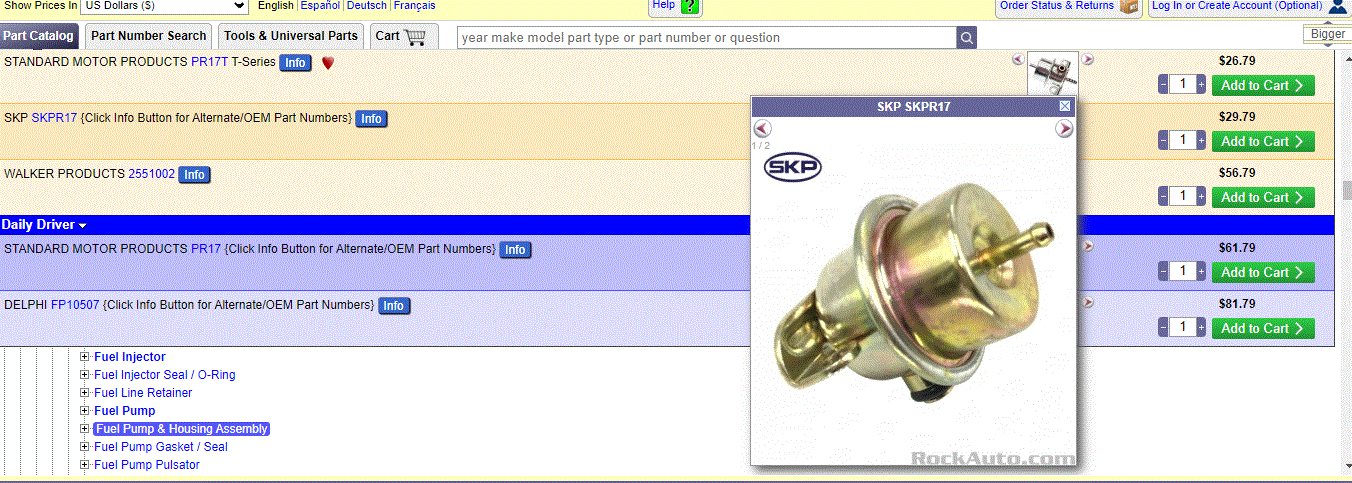Switch language to Français
Image resolution: width=1352 pixels, height=483 pixels.
click(414, 6)
